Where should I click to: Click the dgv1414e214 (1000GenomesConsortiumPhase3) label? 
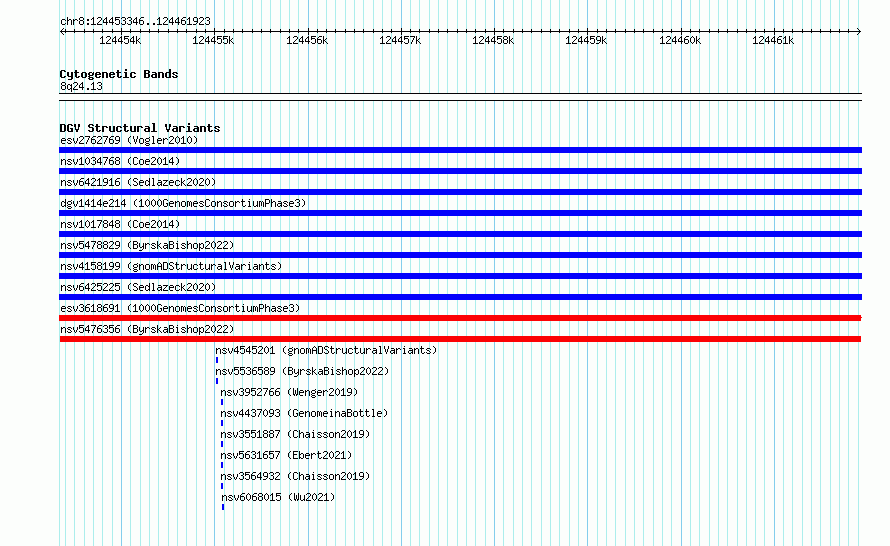coord(183,203)
